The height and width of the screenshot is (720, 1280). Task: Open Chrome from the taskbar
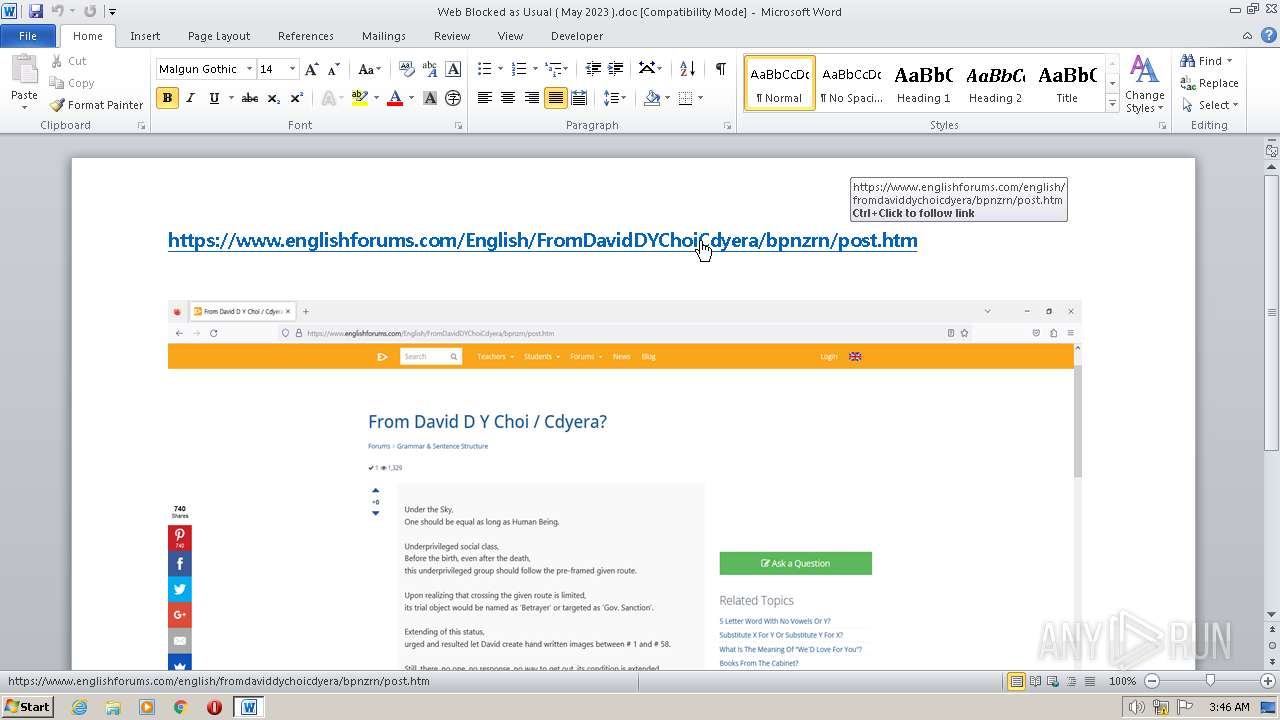click(180, 707)
